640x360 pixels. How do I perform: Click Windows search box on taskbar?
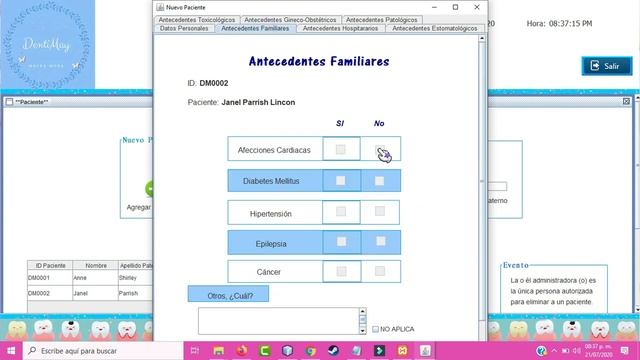(x=103, y=351)
